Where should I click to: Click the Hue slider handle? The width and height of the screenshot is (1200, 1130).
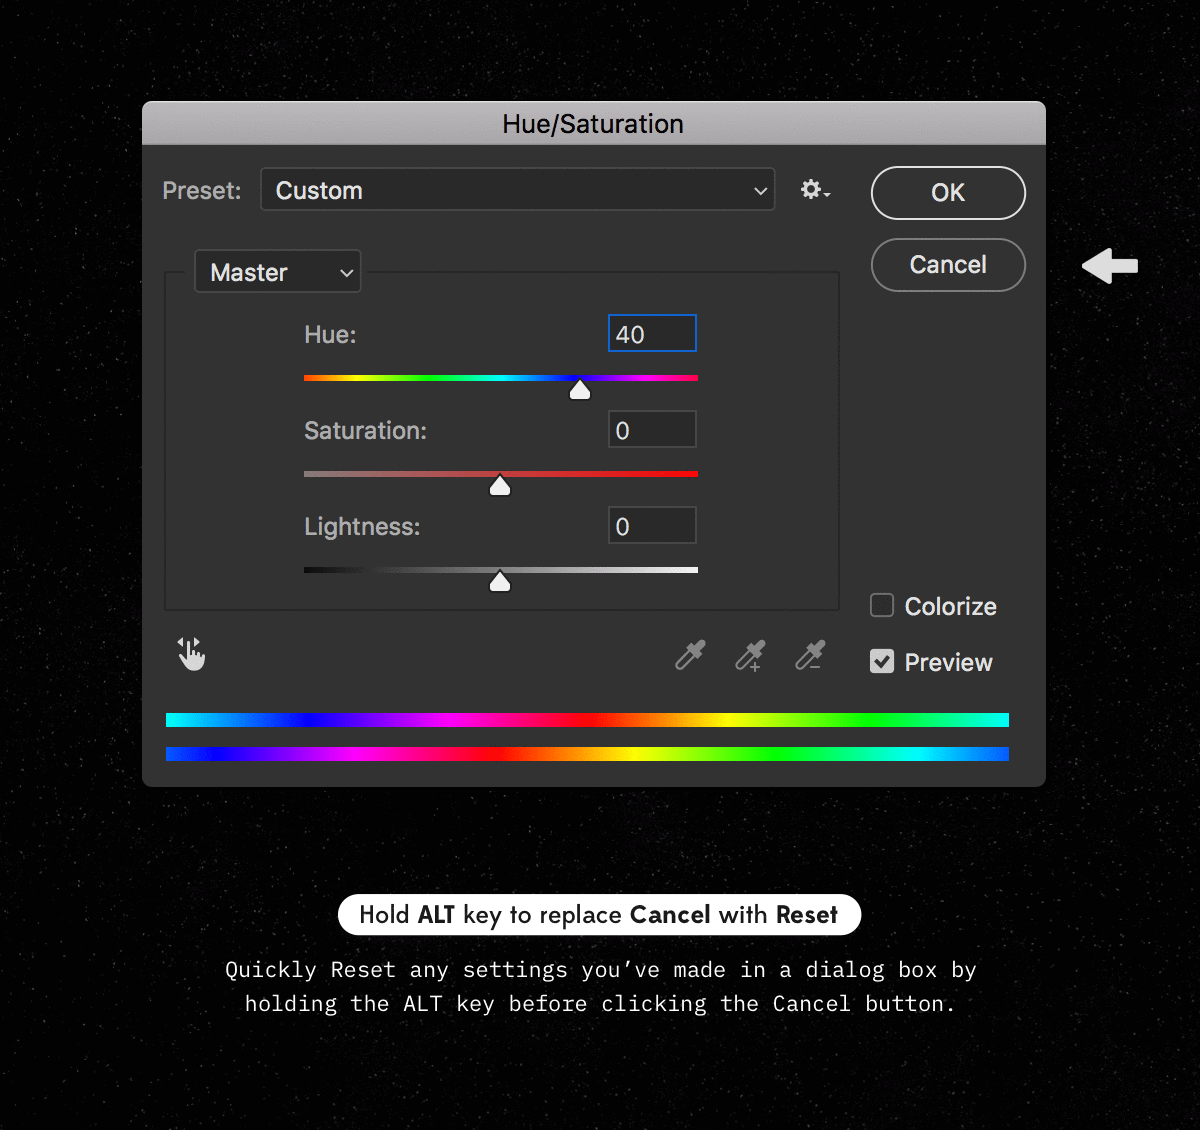[x=580, y=389]
